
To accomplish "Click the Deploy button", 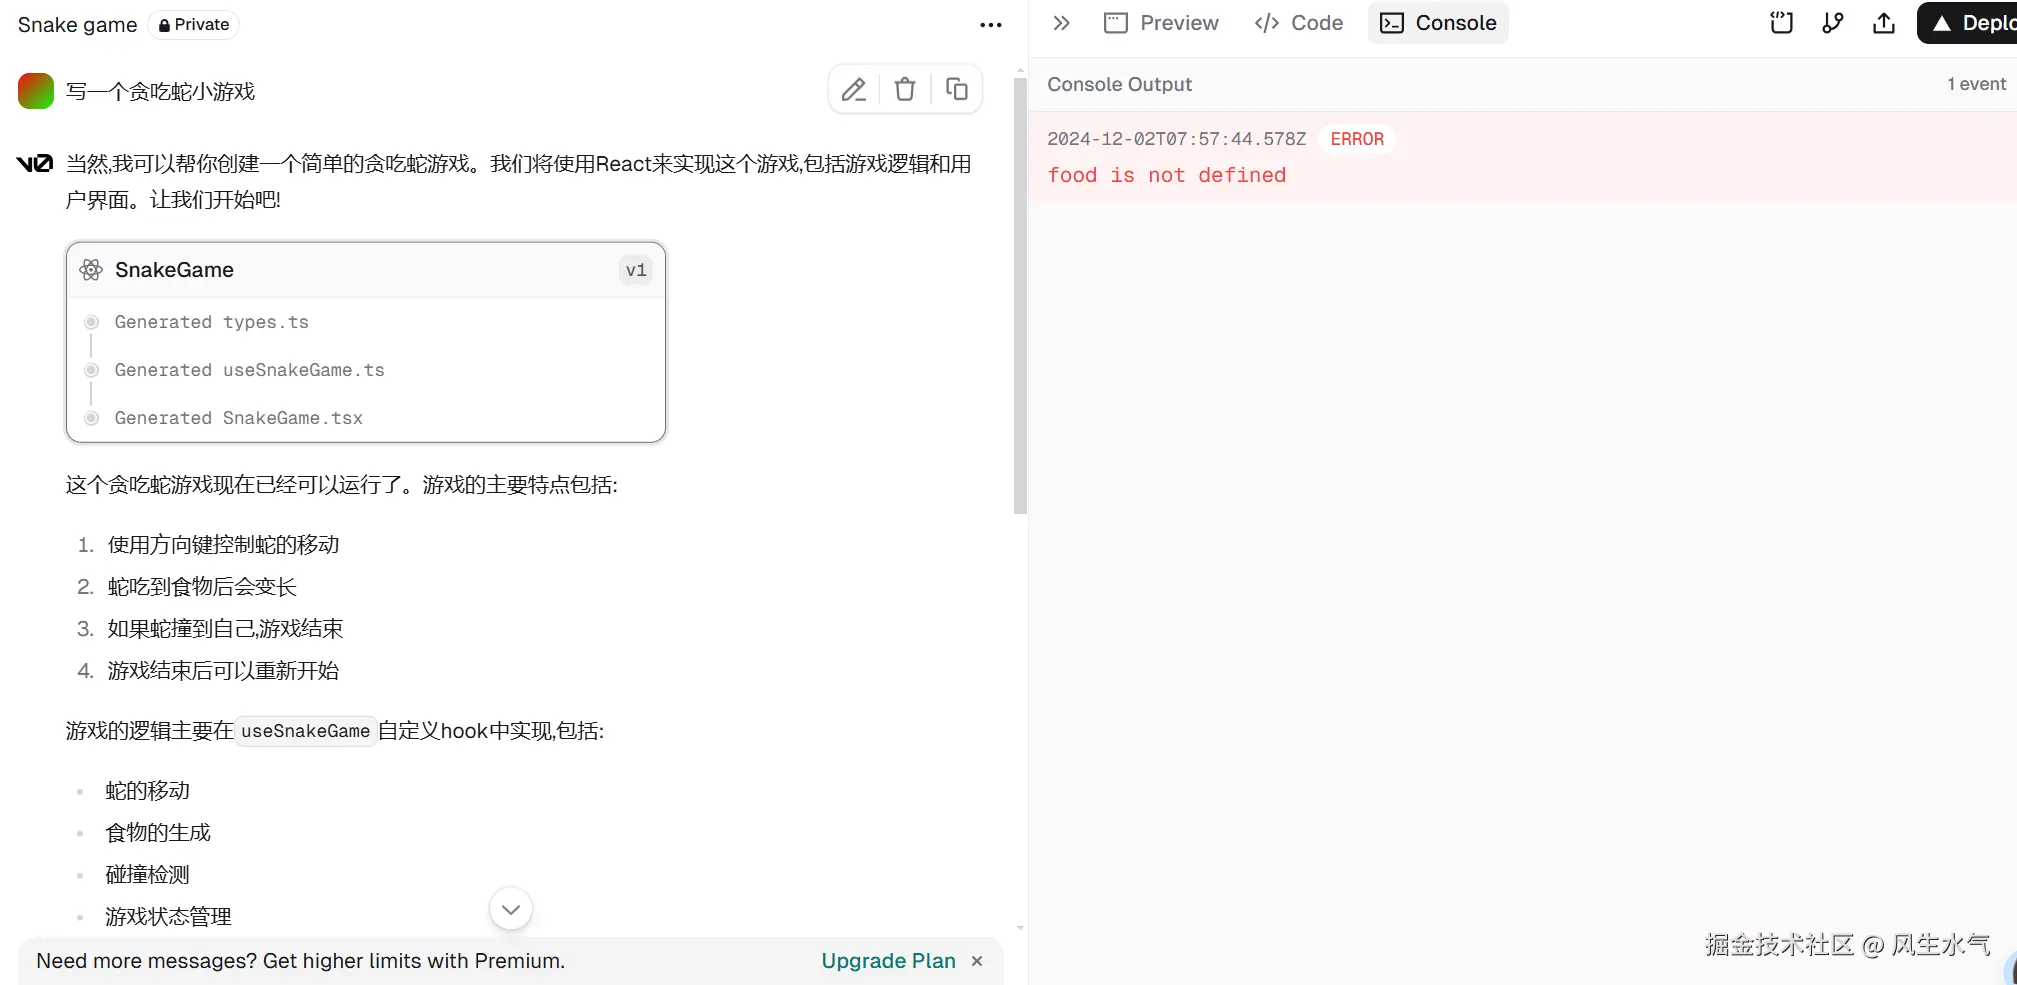I will coord(1968,23).
